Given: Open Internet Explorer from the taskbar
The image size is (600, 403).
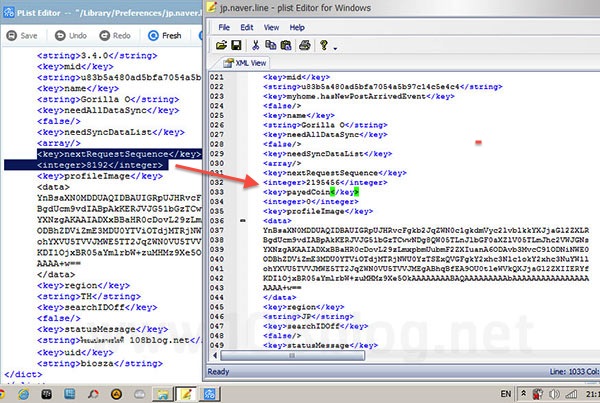Looking at the screenshot, I should pos(24,394).
